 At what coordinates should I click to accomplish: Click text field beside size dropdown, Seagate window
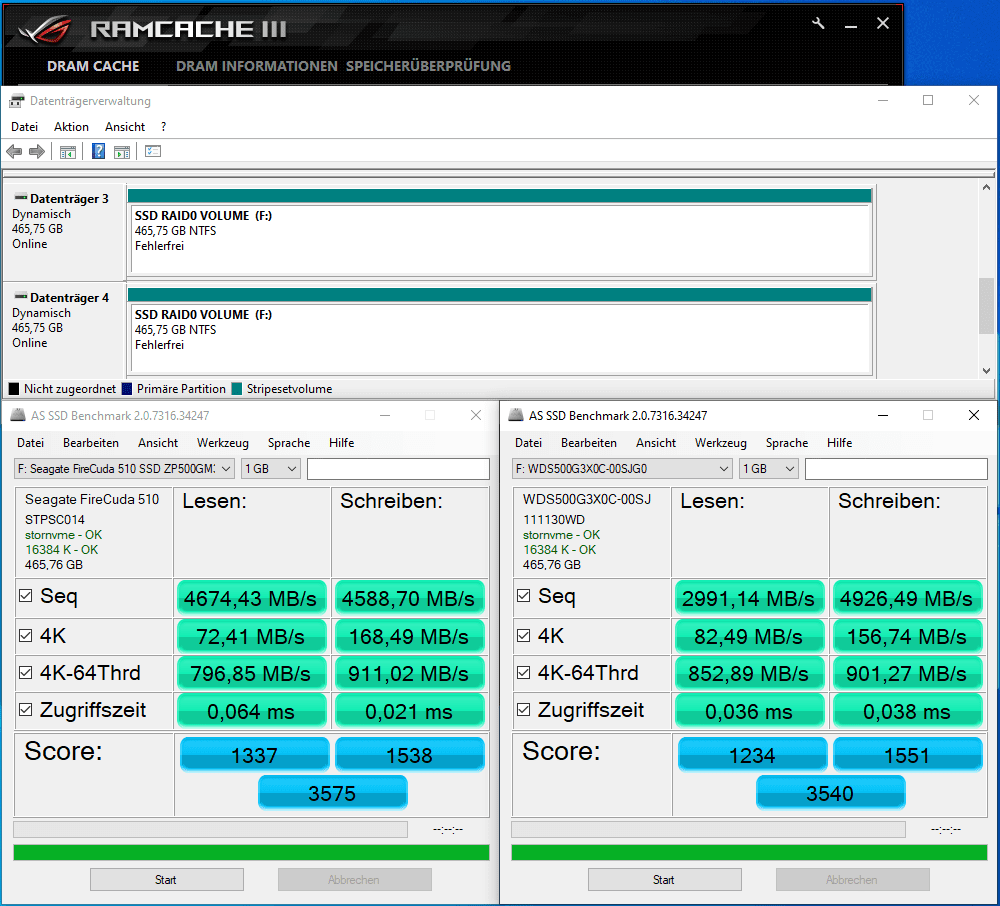(x=399, y=469)
